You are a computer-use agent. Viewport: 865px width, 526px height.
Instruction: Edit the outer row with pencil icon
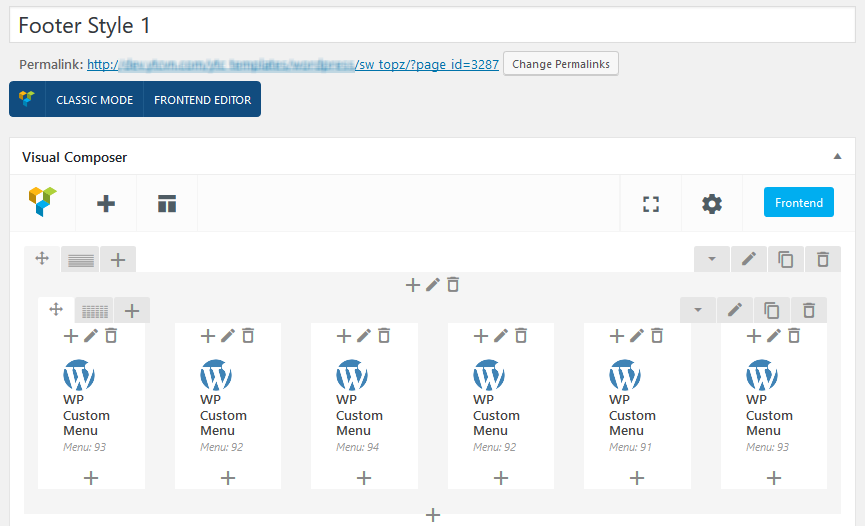tap(749, 259)
